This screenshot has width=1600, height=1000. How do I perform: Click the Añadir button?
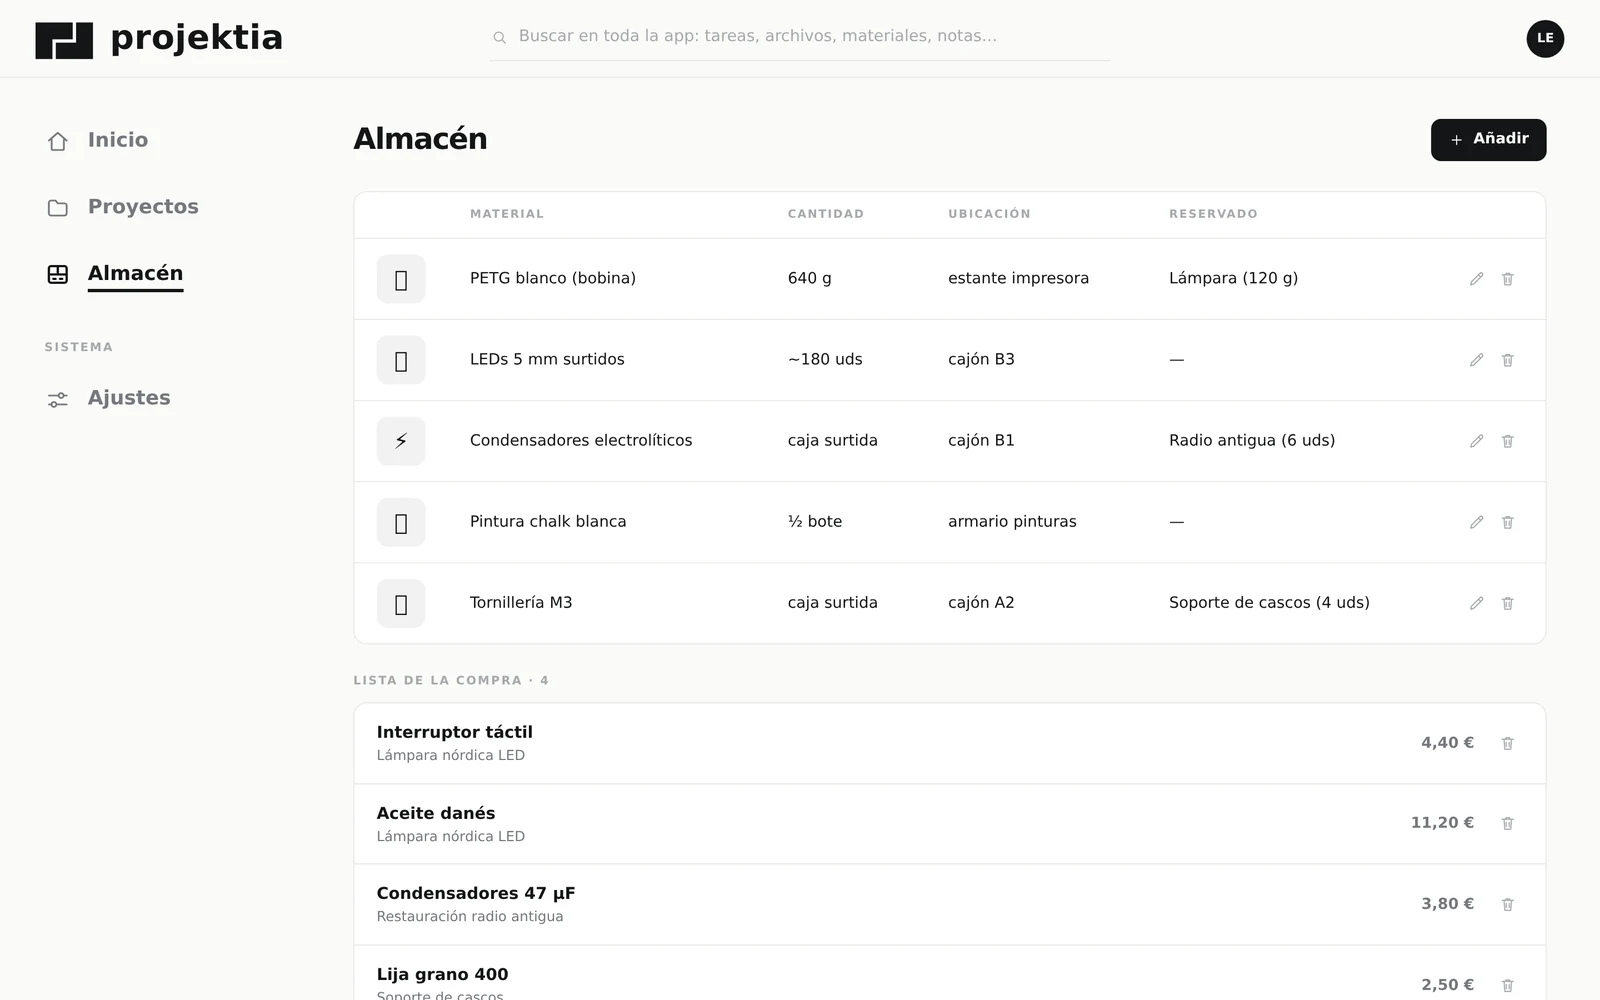point(1488,140)
